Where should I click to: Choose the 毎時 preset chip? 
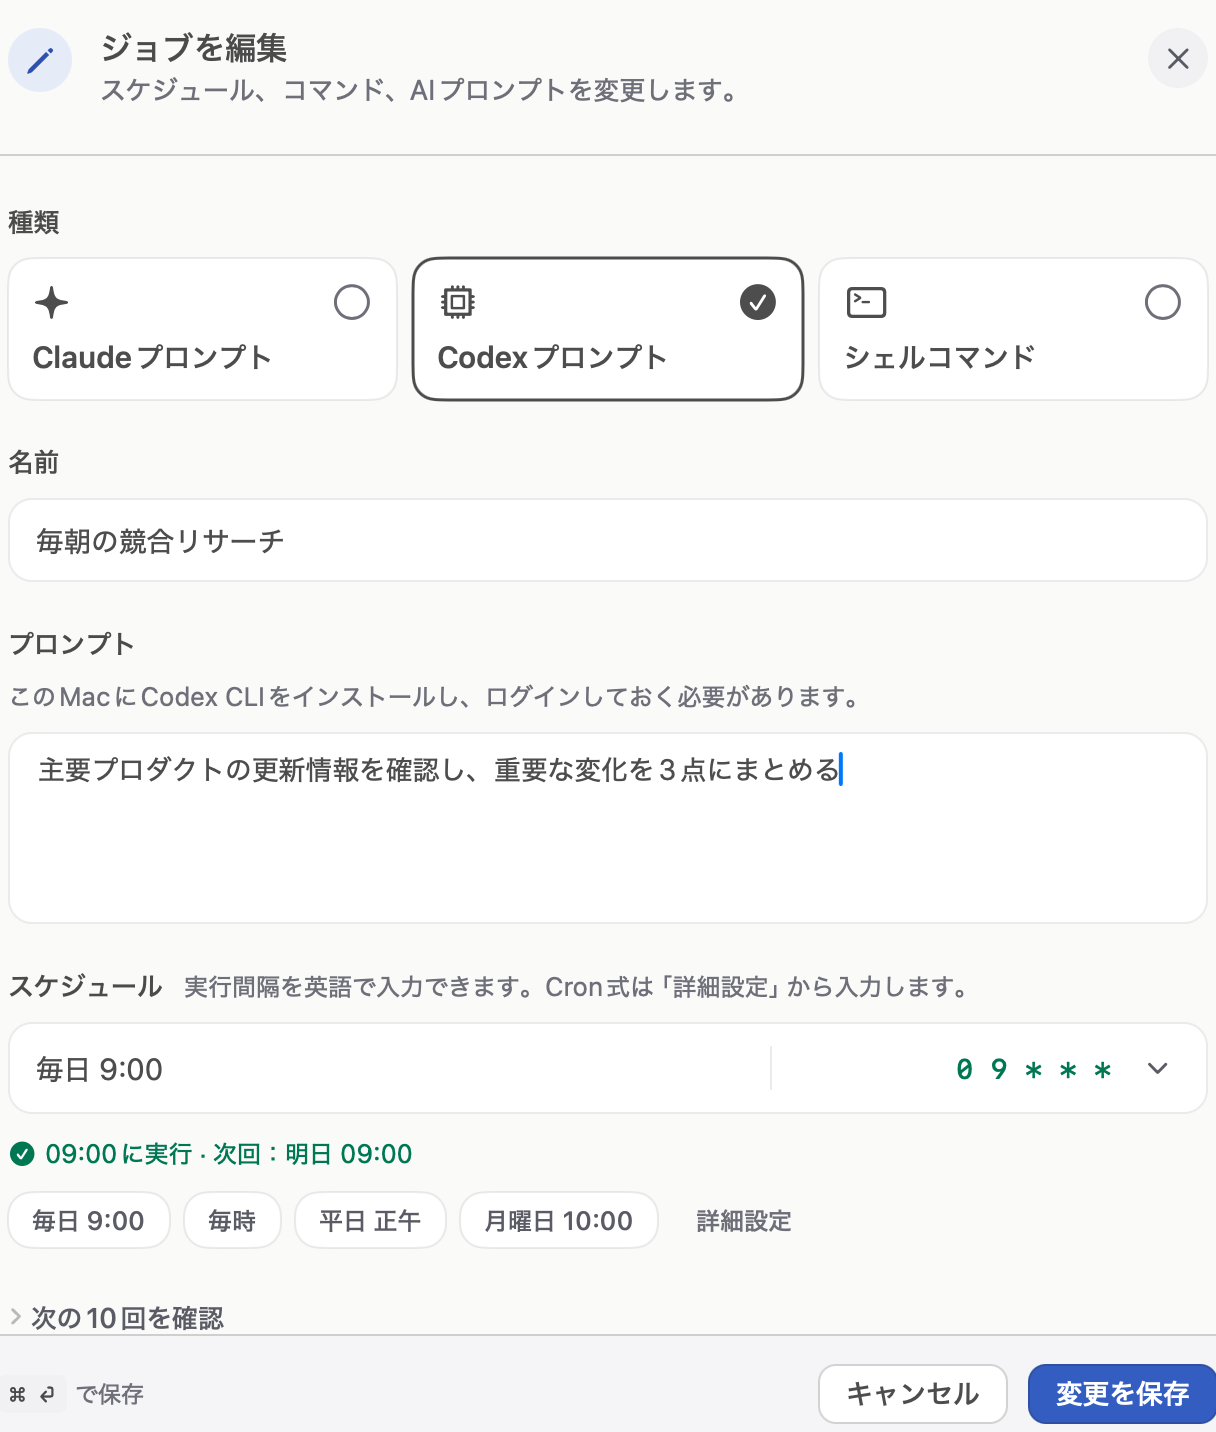232,1220
